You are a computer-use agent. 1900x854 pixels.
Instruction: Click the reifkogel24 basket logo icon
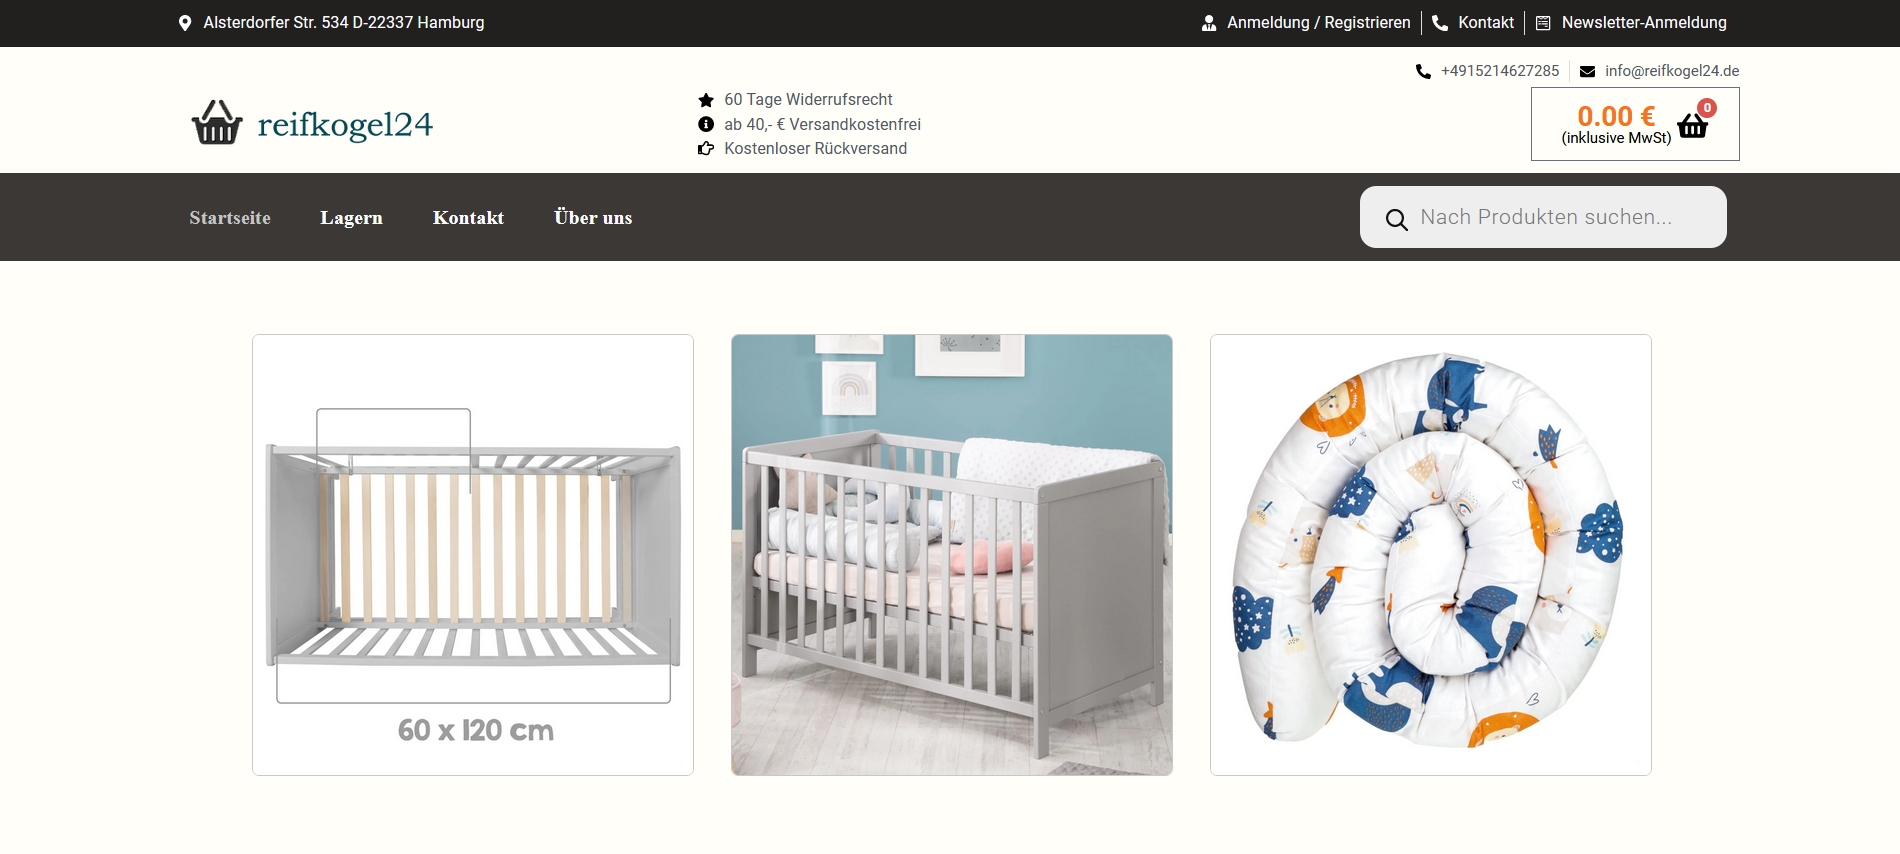coord(217,123)
